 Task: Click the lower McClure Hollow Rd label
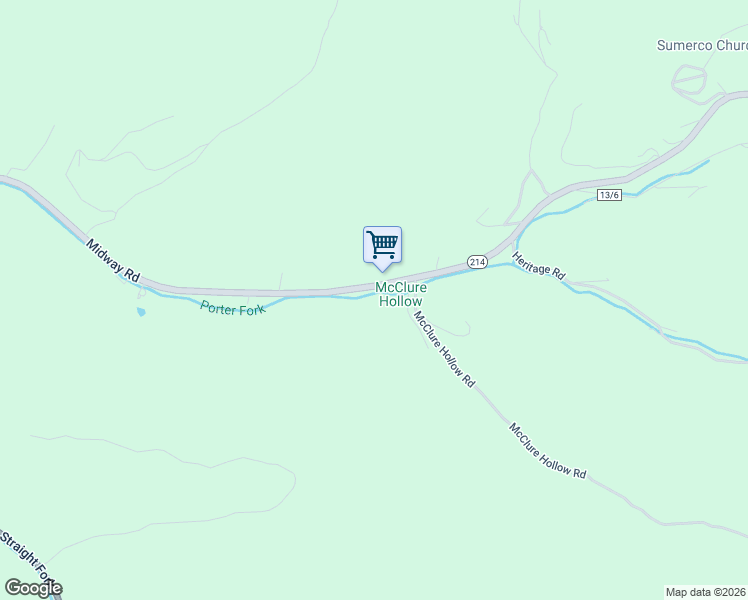pyautogui.click(x=547, y=451)
